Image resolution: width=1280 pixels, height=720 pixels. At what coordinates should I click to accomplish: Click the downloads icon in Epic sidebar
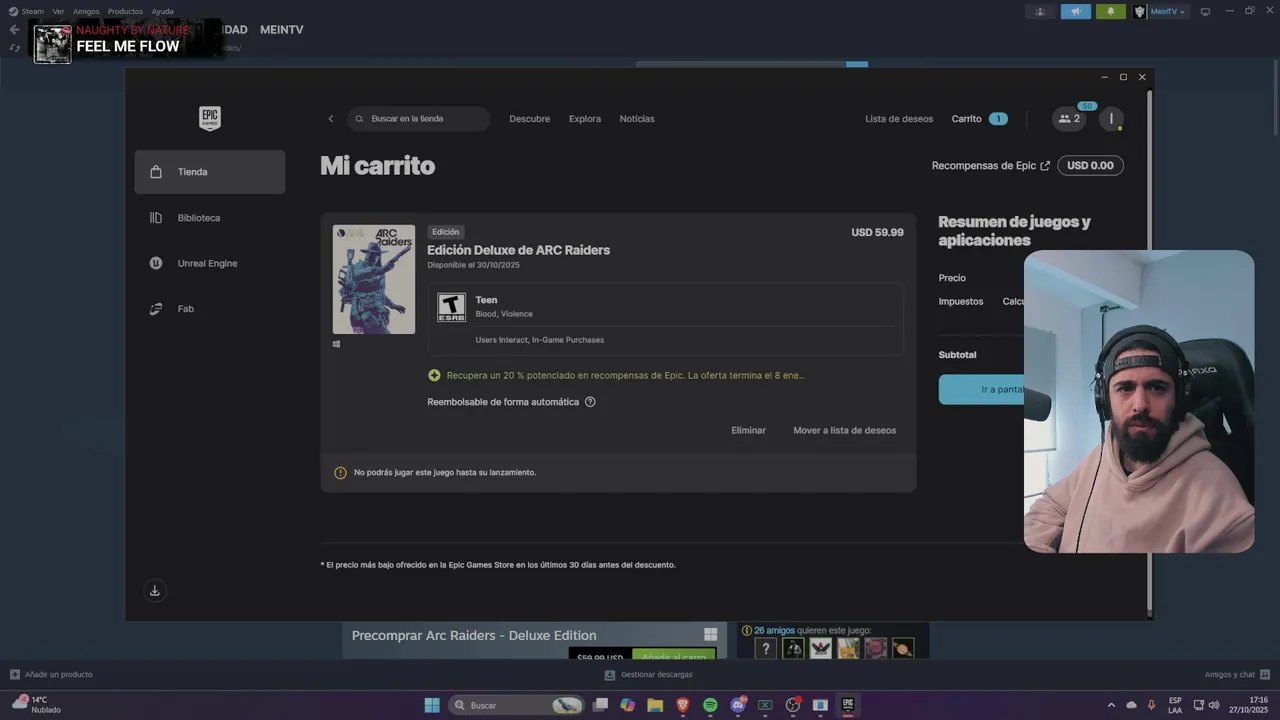(x=155, y=591)
